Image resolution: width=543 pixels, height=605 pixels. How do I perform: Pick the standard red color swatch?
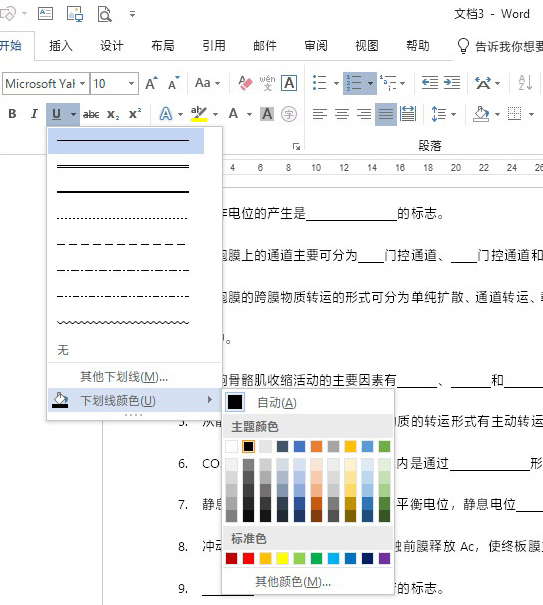pos(248,558)
